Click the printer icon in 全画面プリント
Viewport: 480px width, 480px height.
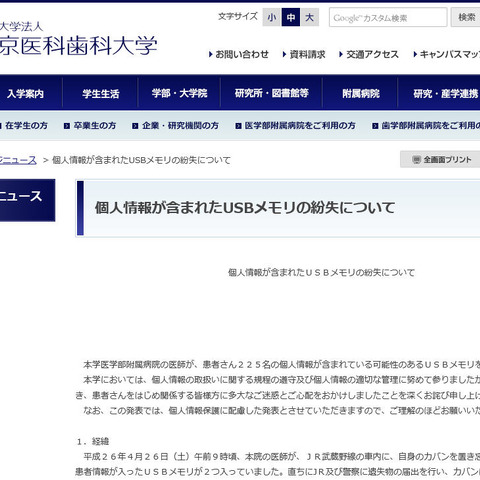tap(416, 160)
